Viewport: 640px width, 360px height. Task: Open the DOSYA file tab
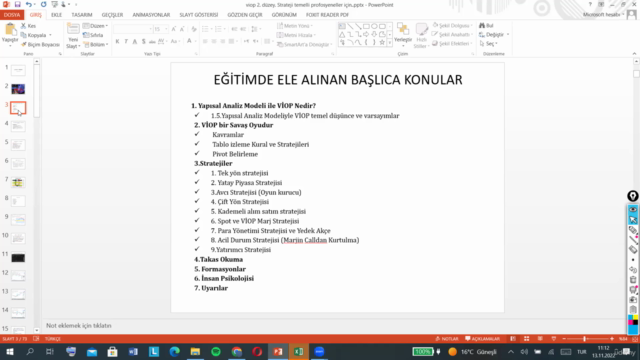click(x=12, y=15)
